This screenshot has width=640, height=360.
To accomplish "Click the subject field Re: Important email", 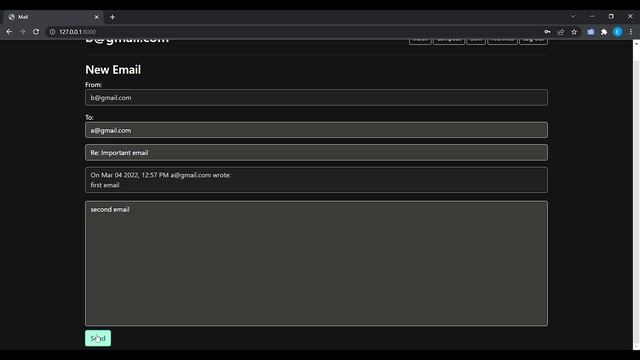I will coord(316,153).
